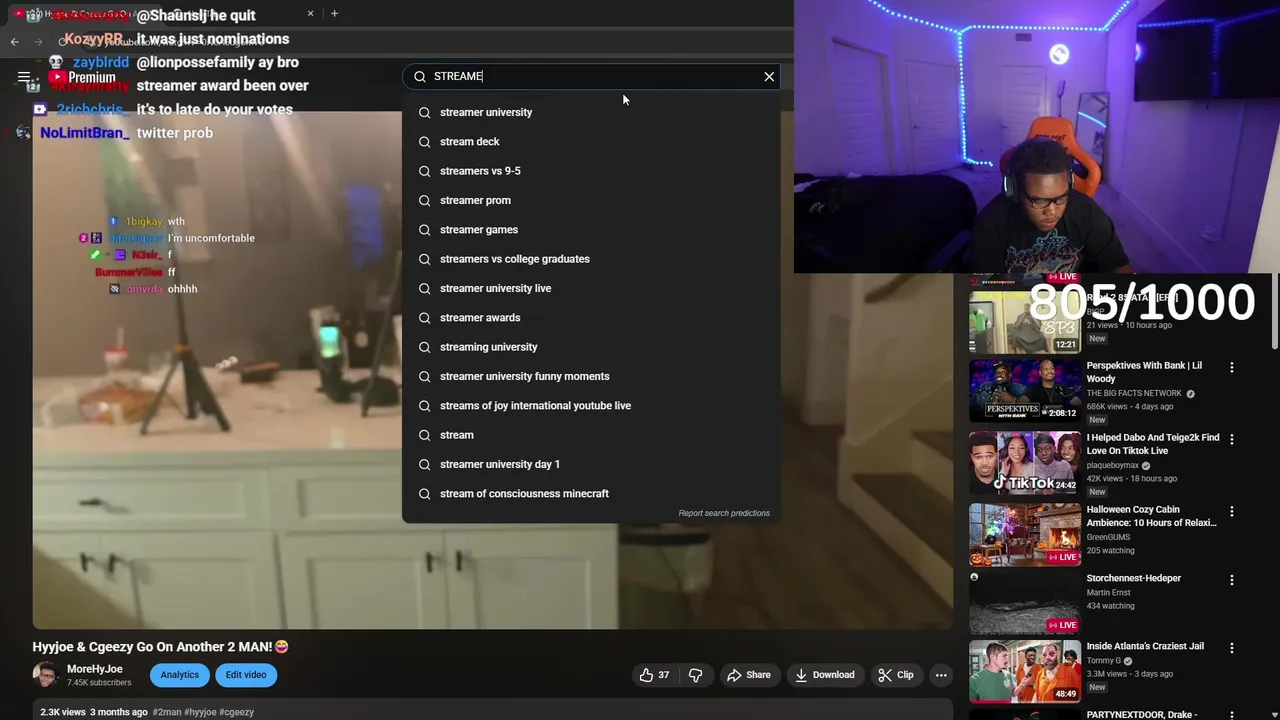Open MoreHyJoe channel name link
Screen dimensions: 1280x720
point(95,669)
